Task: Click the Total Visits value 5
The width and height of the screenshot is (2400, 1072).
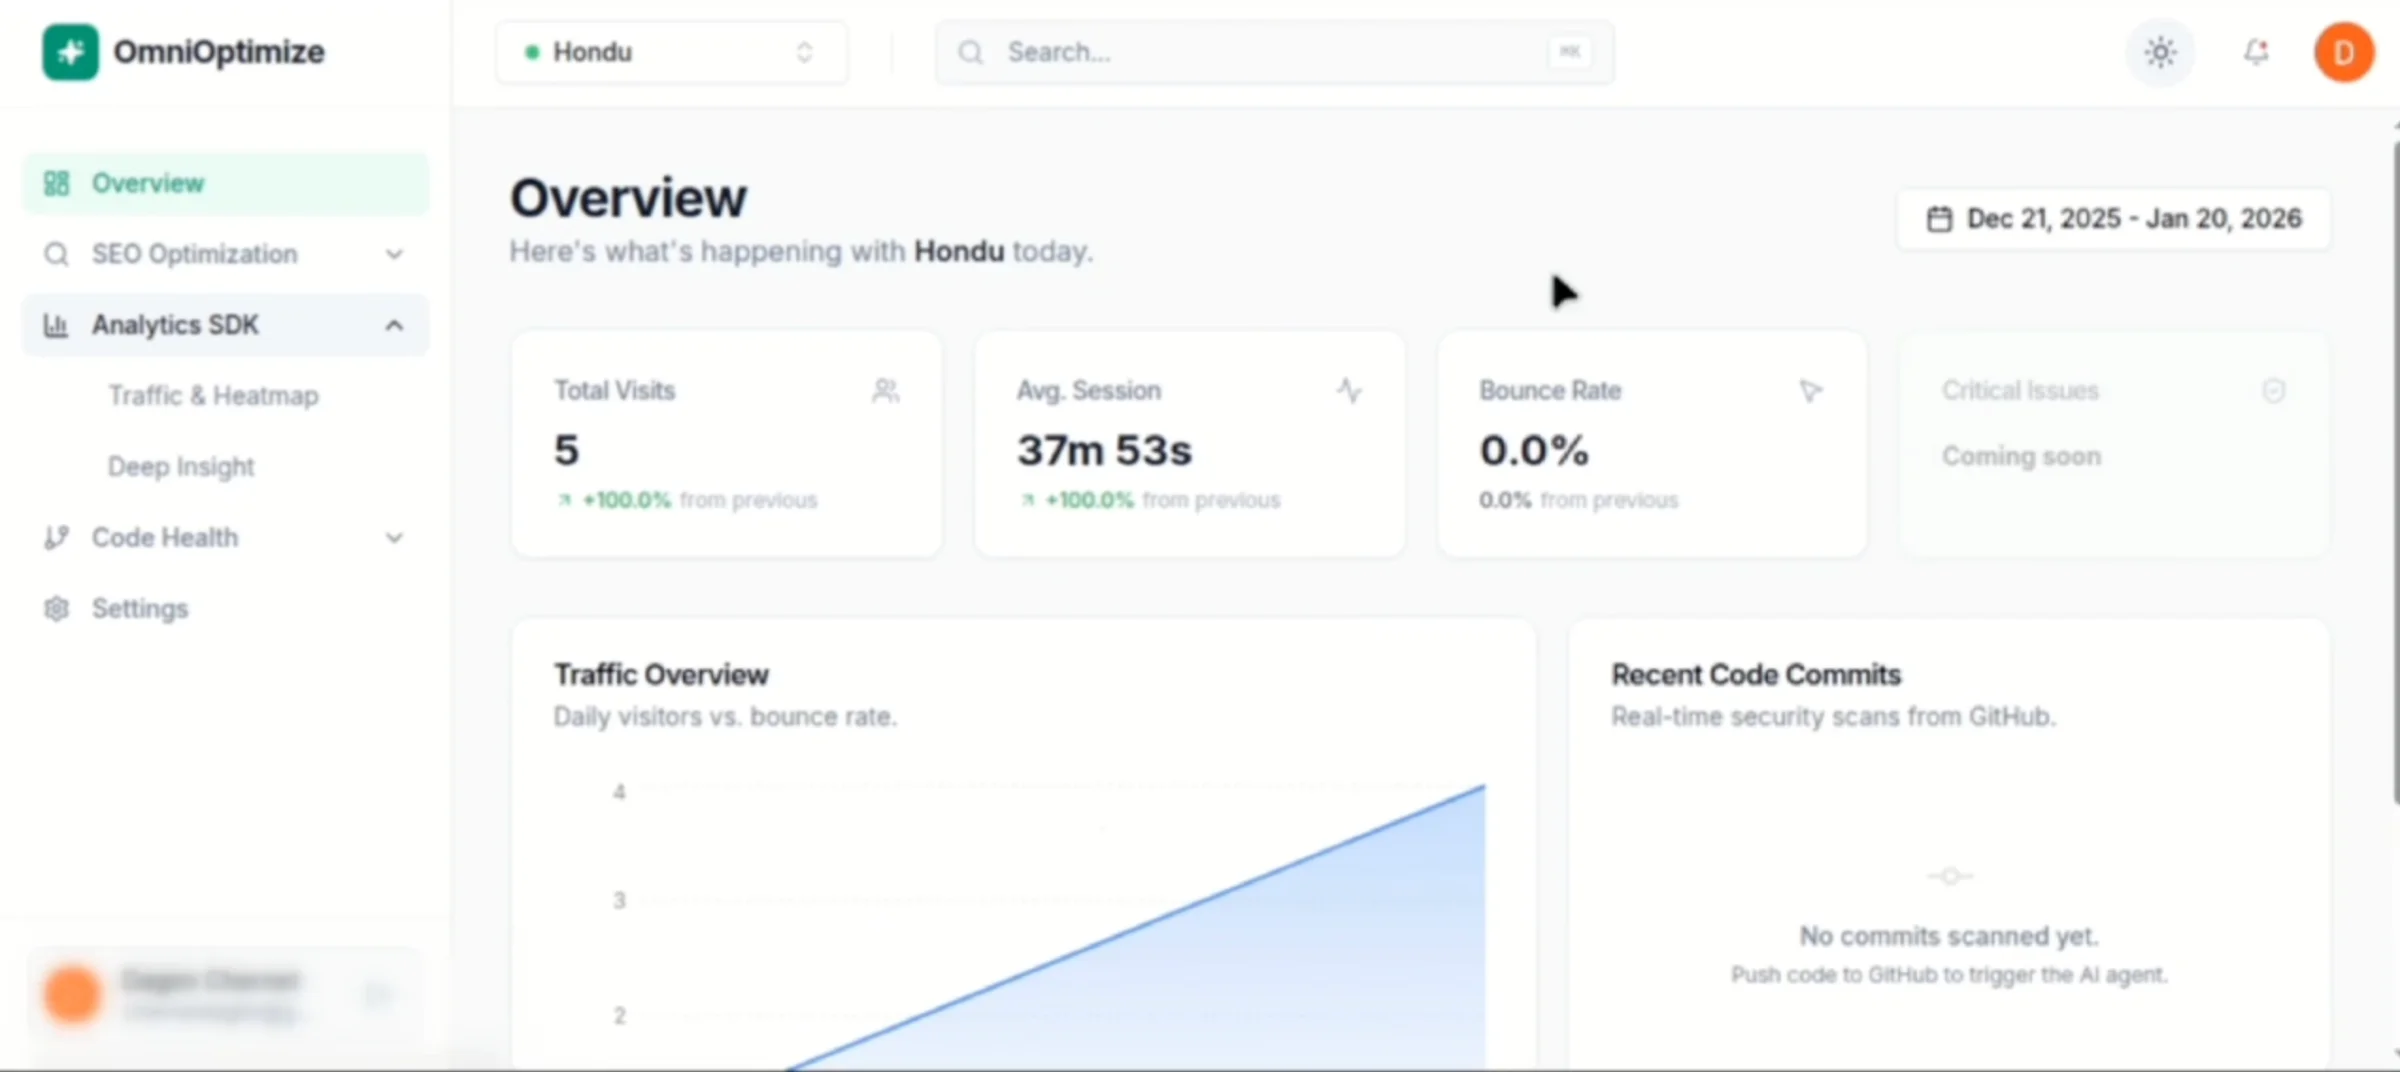Action: click(x=567, y=450)
